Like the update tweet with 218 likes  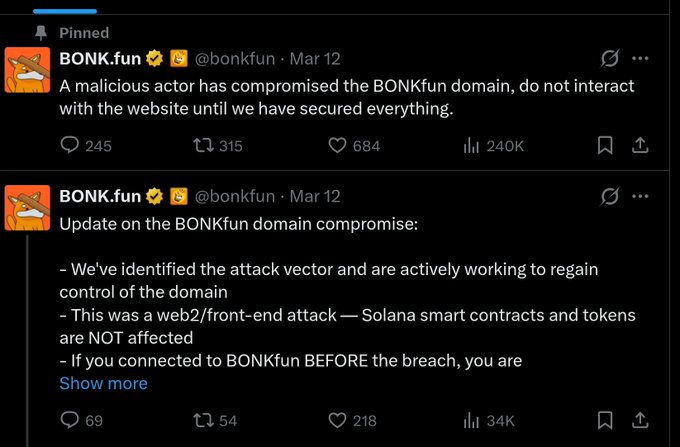pos(338,420)
